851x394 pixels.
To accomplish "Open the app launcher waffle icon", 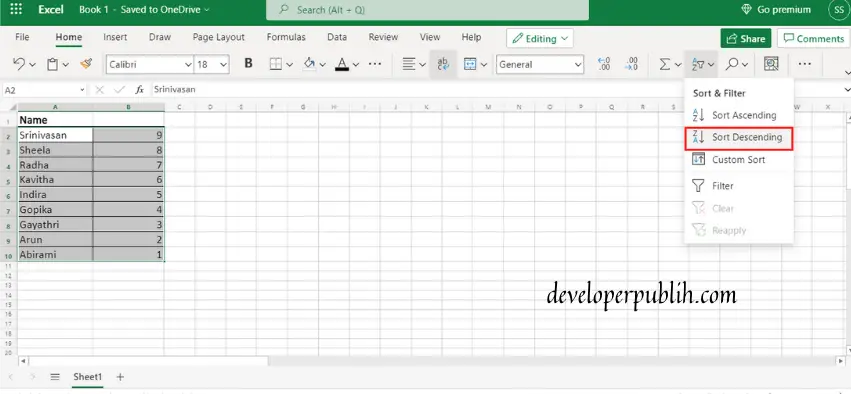I will pos(16,10).
